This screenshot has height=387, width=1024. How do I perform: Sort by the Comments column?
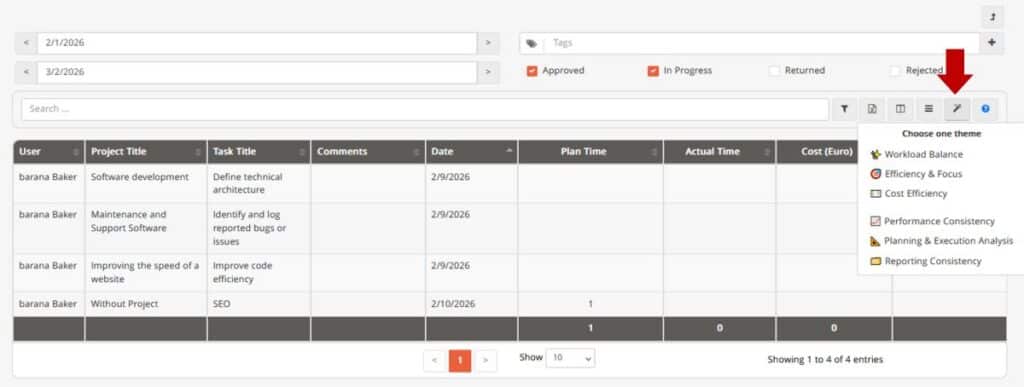click(368, 151)
